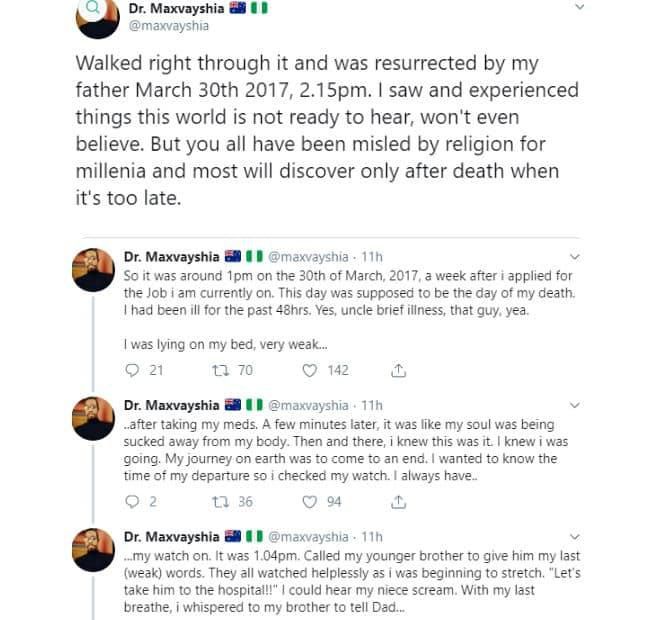Viewport: 672px width, 620px height.
Task: Share the "after taking my meds" tweet
Action: (x=398, y=501)
